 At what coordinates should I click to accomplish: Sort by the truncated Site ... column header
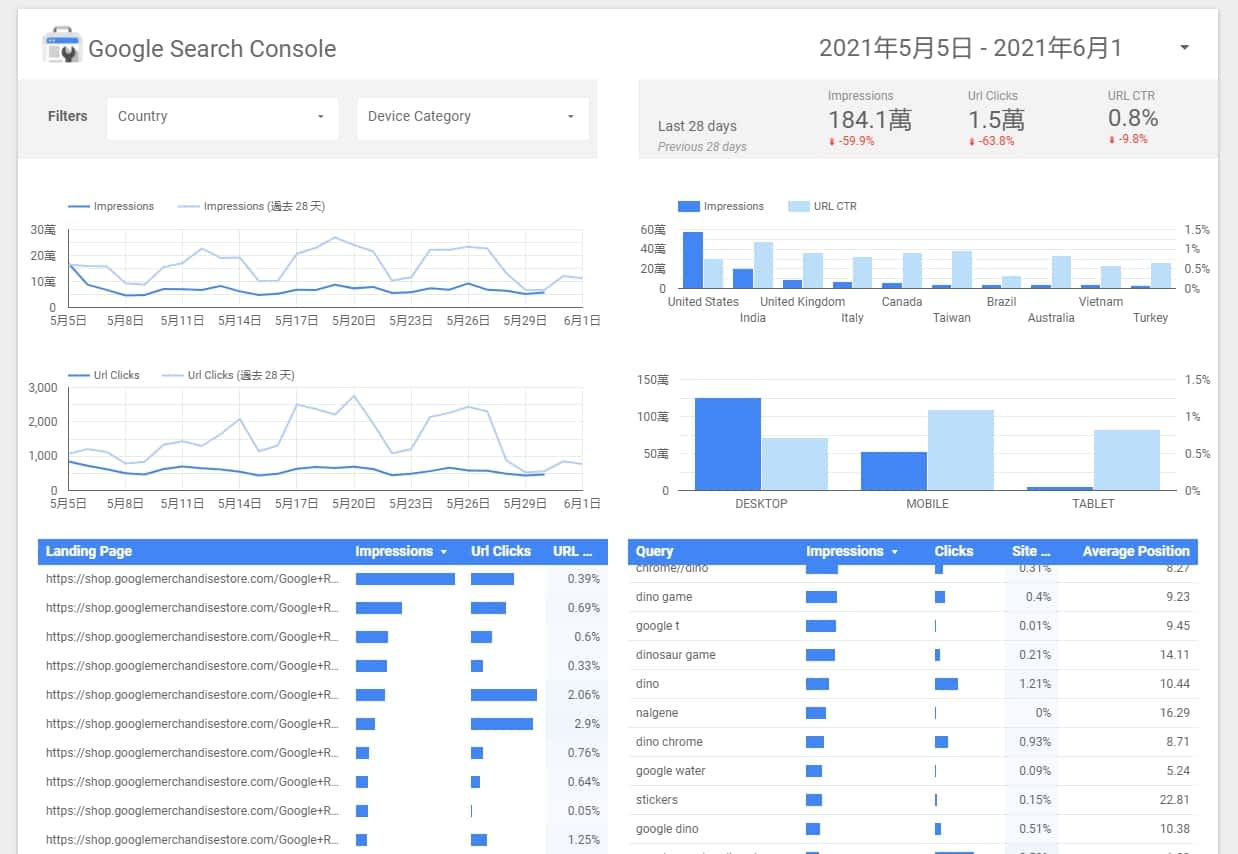click(x=1031, y=552)
